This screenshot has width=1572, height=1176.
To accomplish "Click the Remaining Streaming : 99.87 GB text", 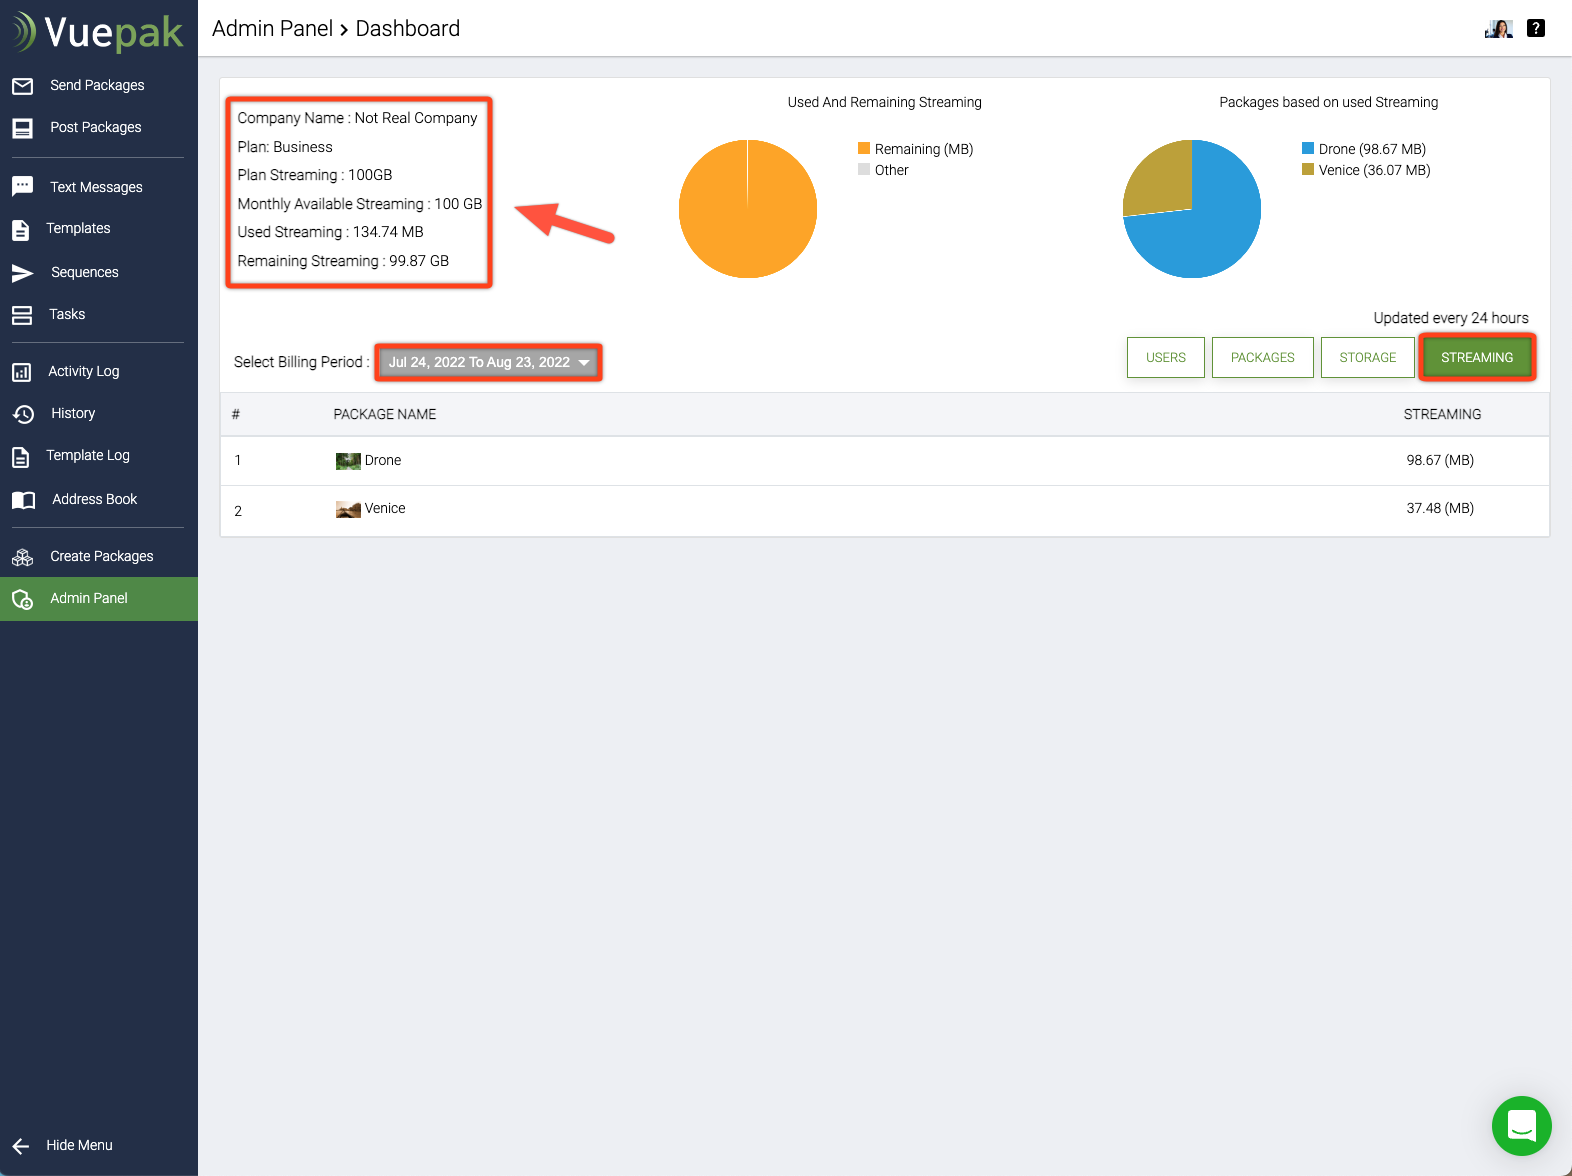I will (x=343, y=261).
